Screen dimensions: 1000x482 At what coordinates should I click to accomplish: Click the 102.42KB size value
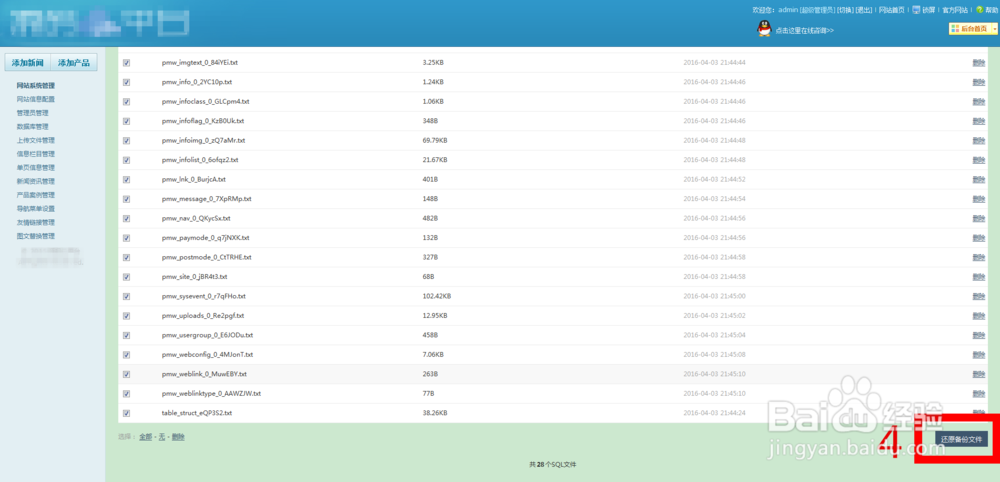point(437,296)
